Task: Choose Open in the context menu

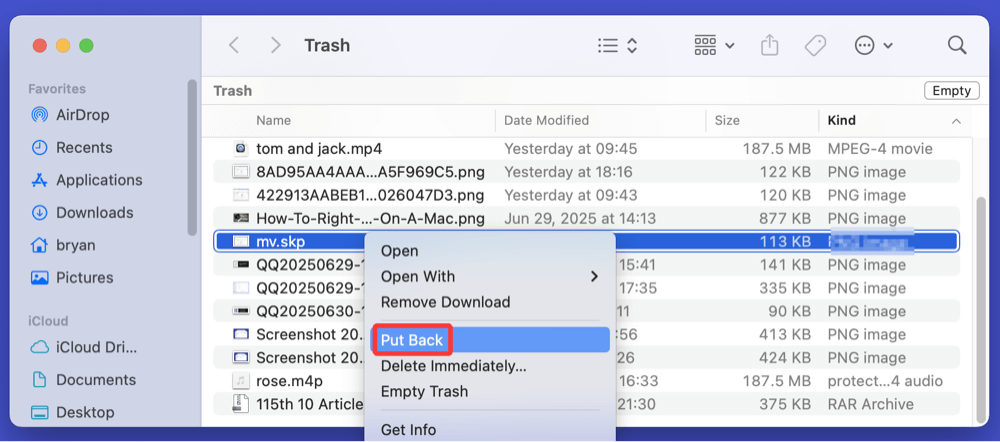Action: point(399,251)
